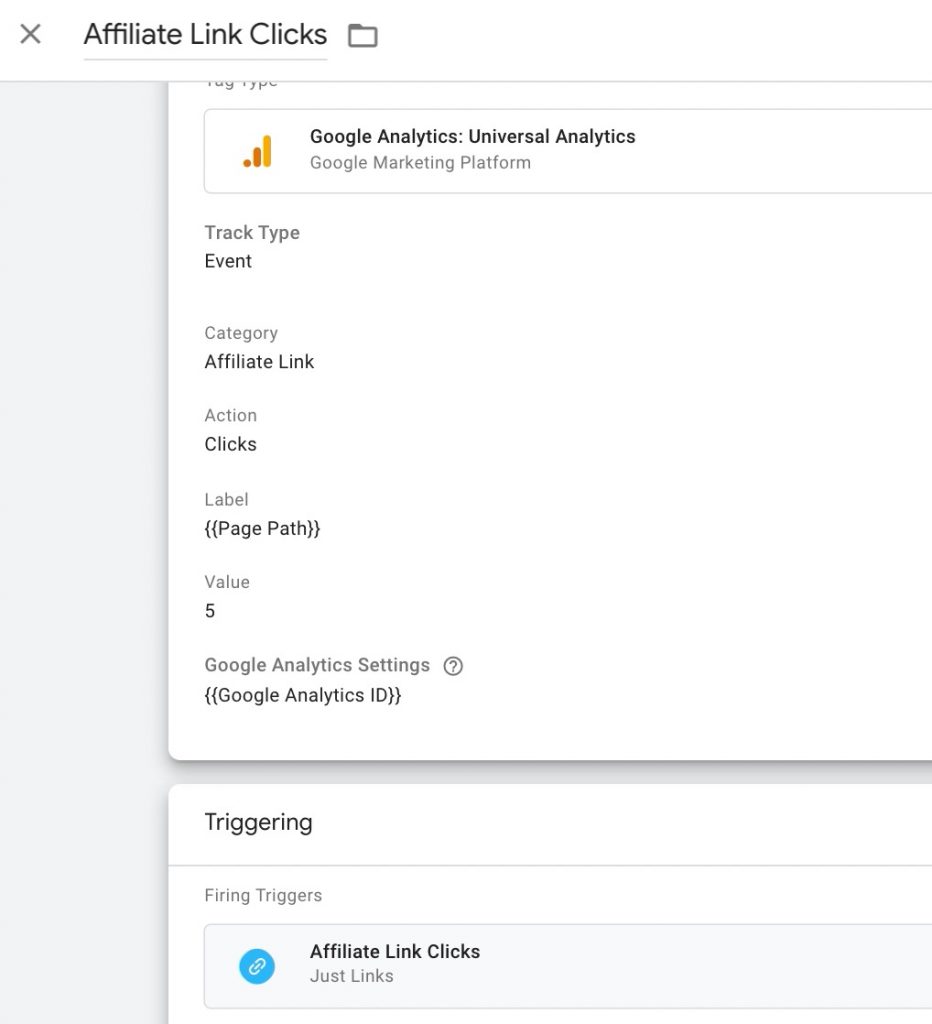Click the Google Analytics Universal Analytics logo icon
The image size is (932, 1024).
pos(256,149)
